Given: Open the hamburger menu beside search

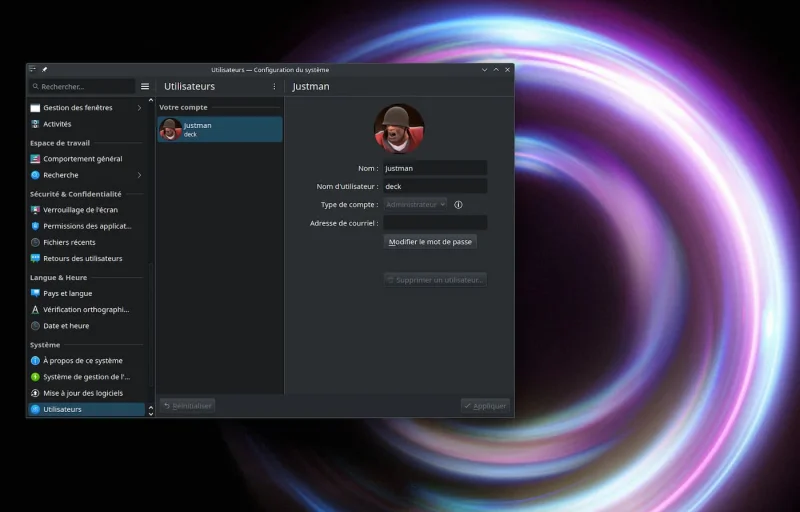Looking at the screenshot, I should (145, 87).
